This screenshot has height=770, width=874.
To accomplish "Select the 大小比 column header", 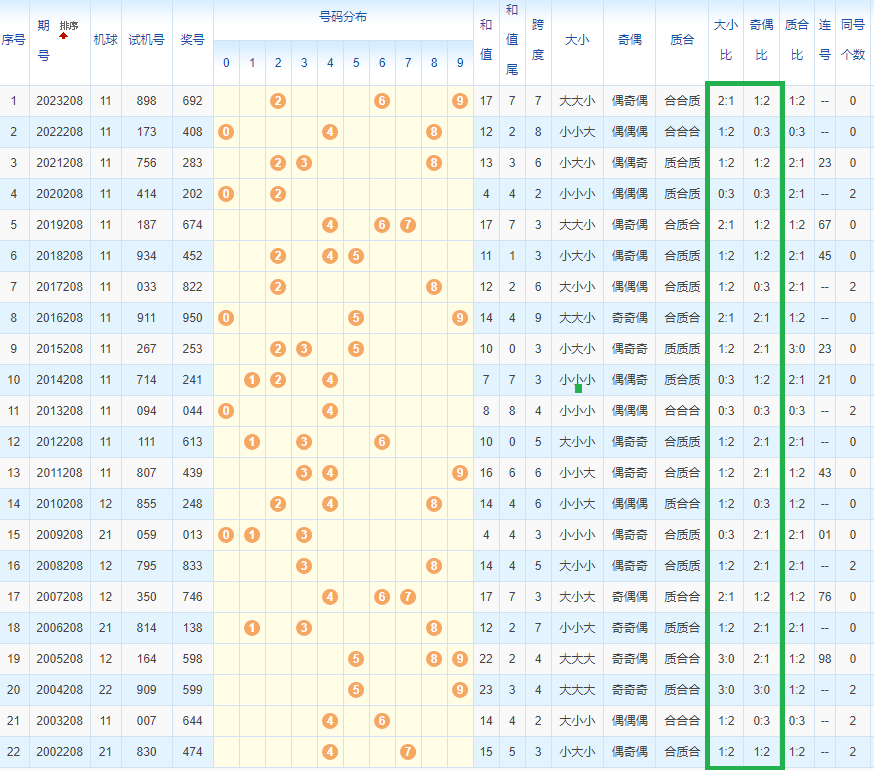I will pos(725,40).
